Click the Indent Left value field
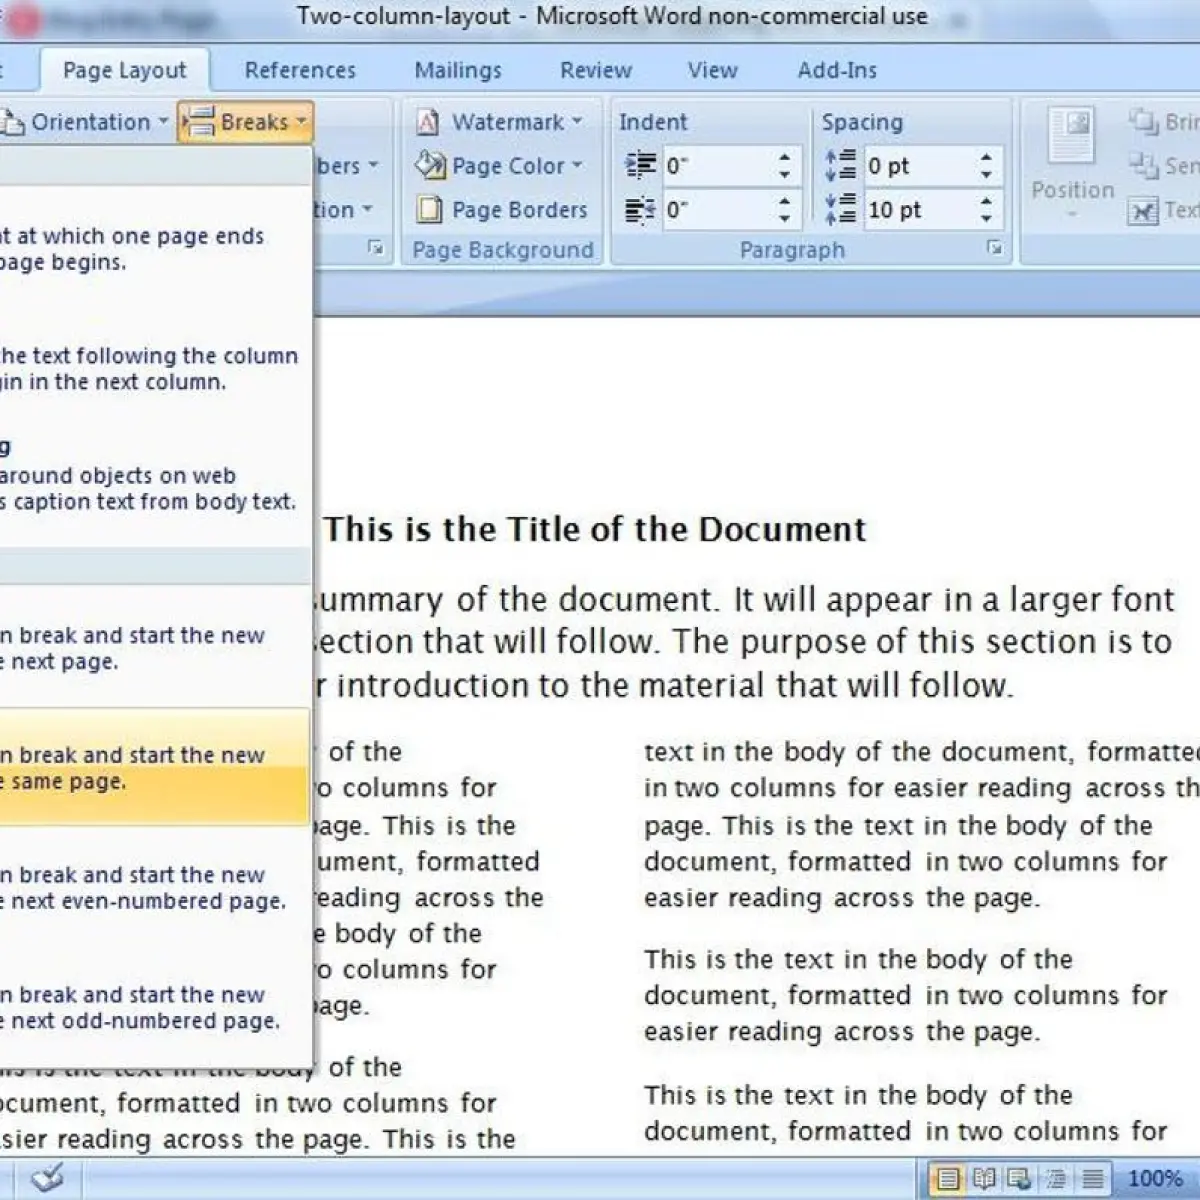Viewport: 1200px width, 1200px height. coord(717,166)
